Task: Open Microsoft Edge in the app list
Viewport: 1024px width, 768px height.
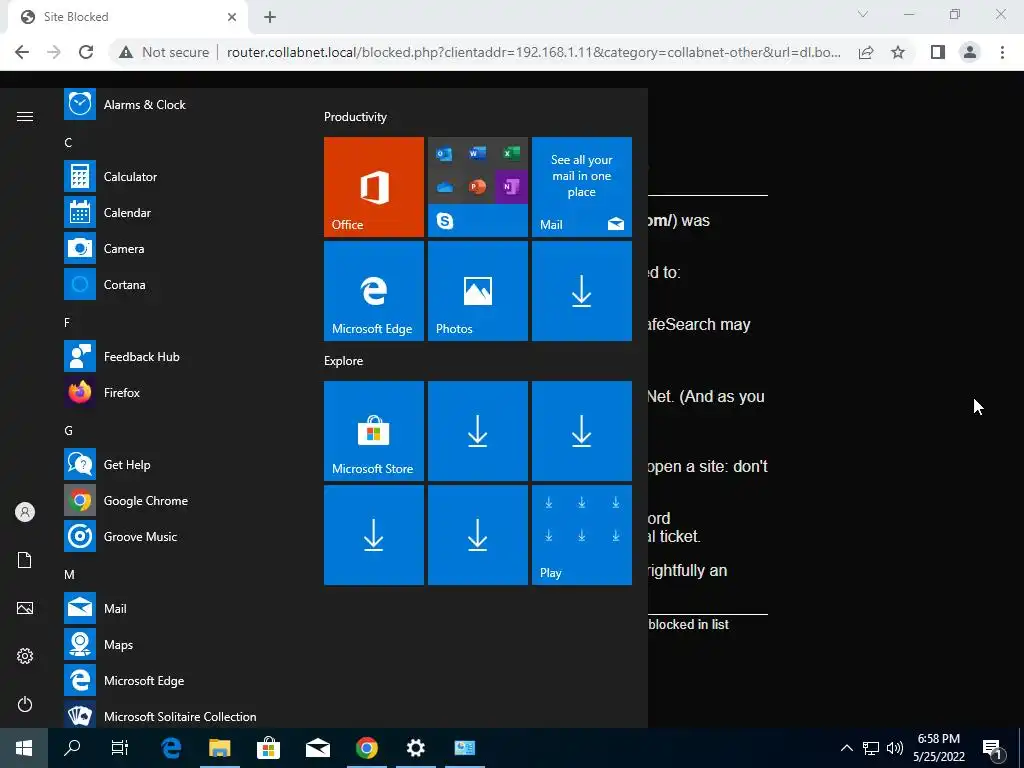Action: point(176,680)
